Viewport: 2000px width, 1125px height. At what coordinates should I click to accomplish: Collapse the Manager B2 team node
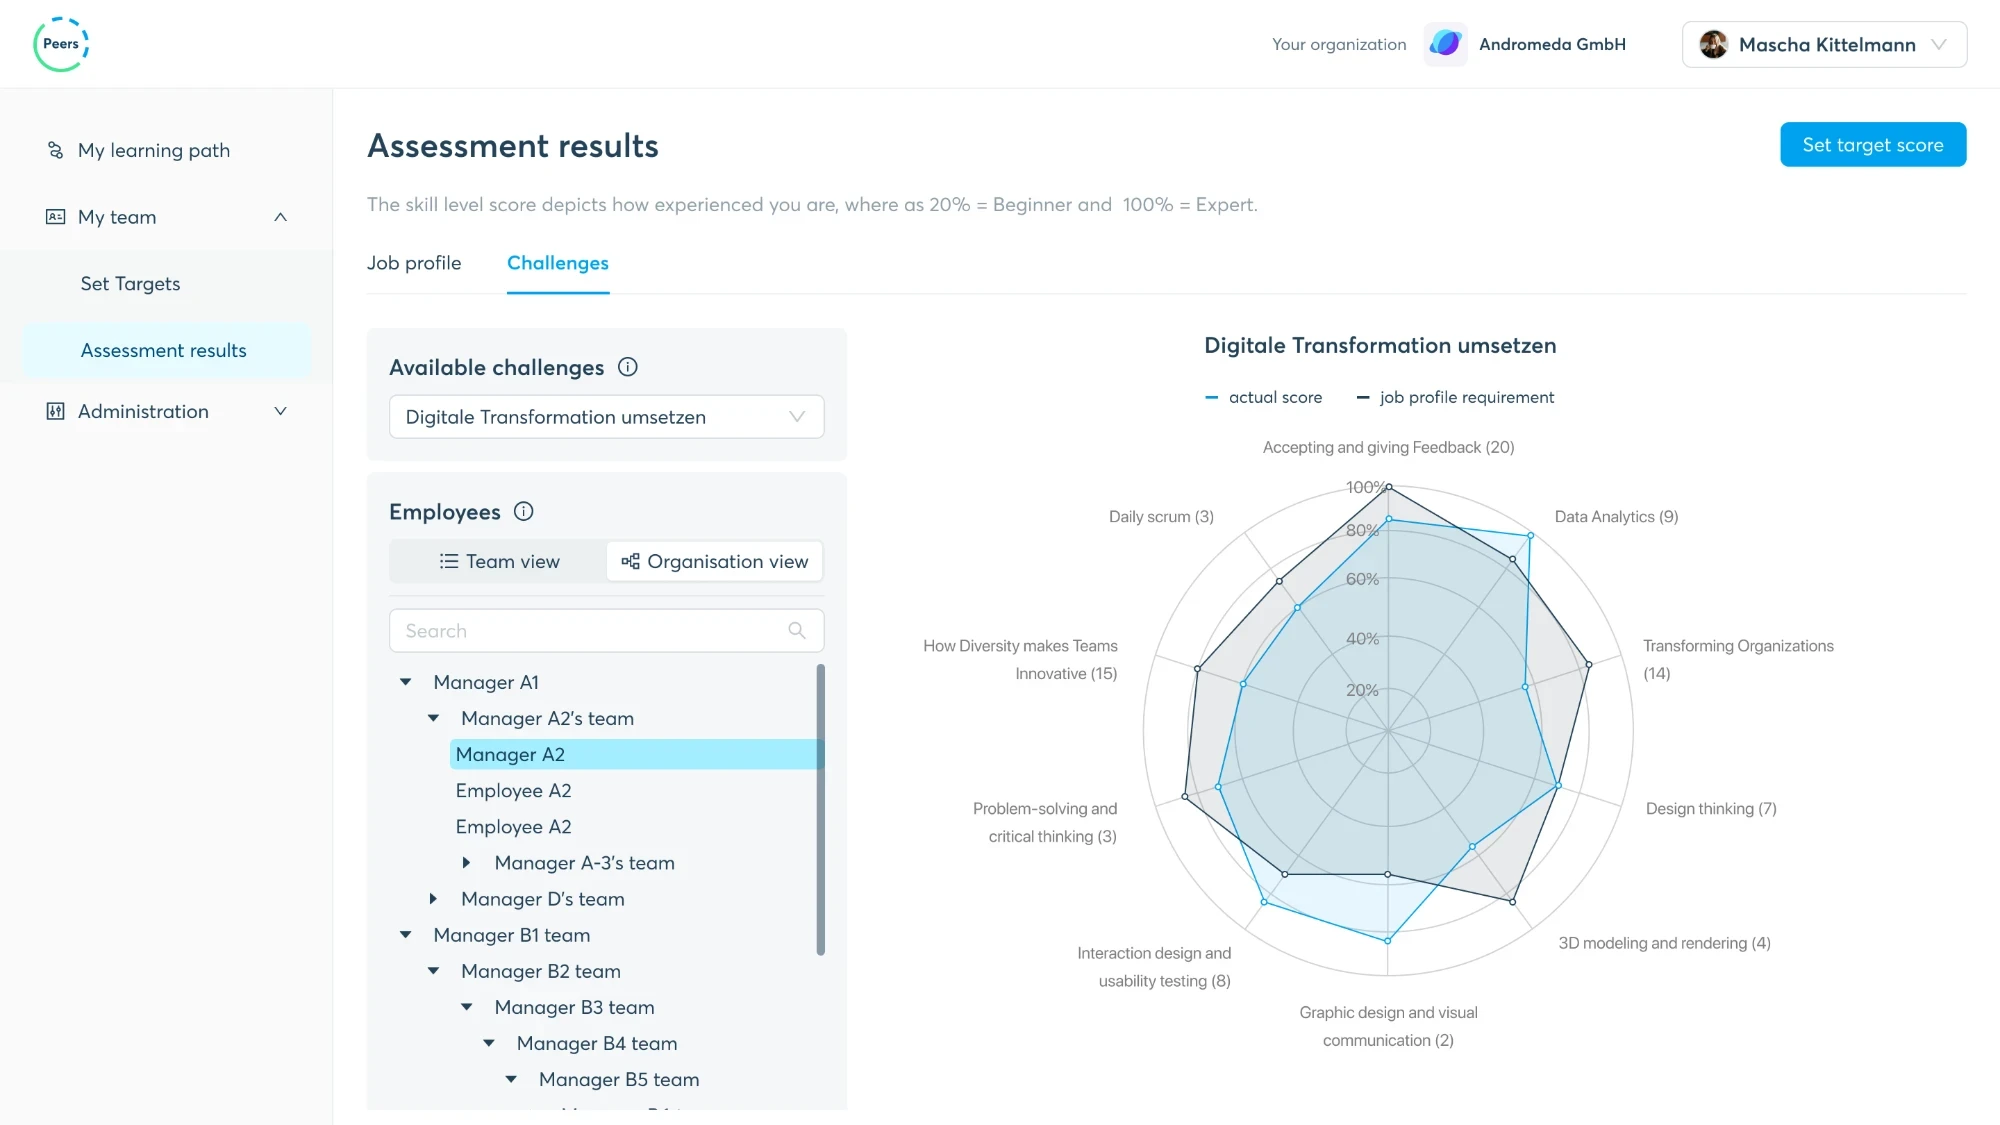click(x=433, y=971)
